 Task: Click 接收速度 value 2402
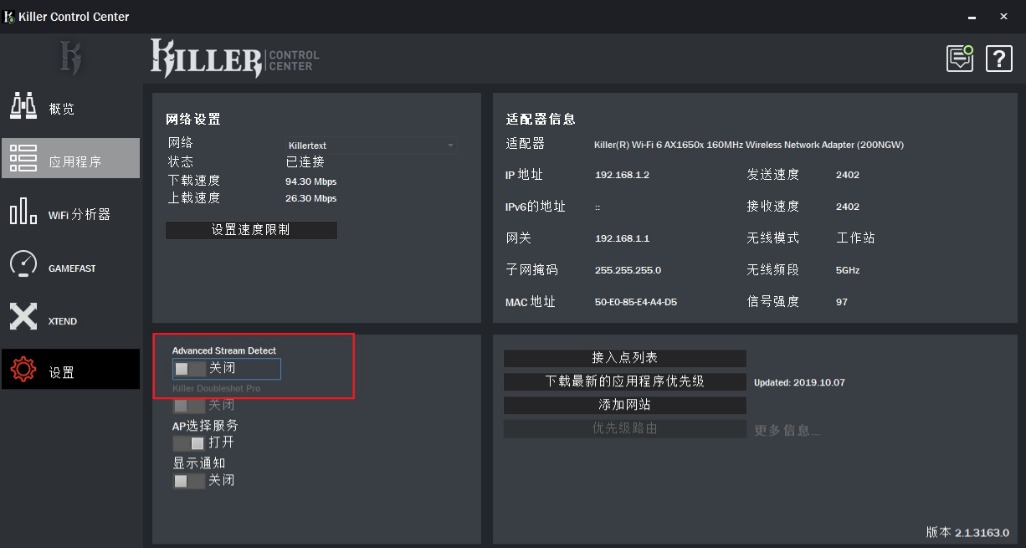[847, 206]
